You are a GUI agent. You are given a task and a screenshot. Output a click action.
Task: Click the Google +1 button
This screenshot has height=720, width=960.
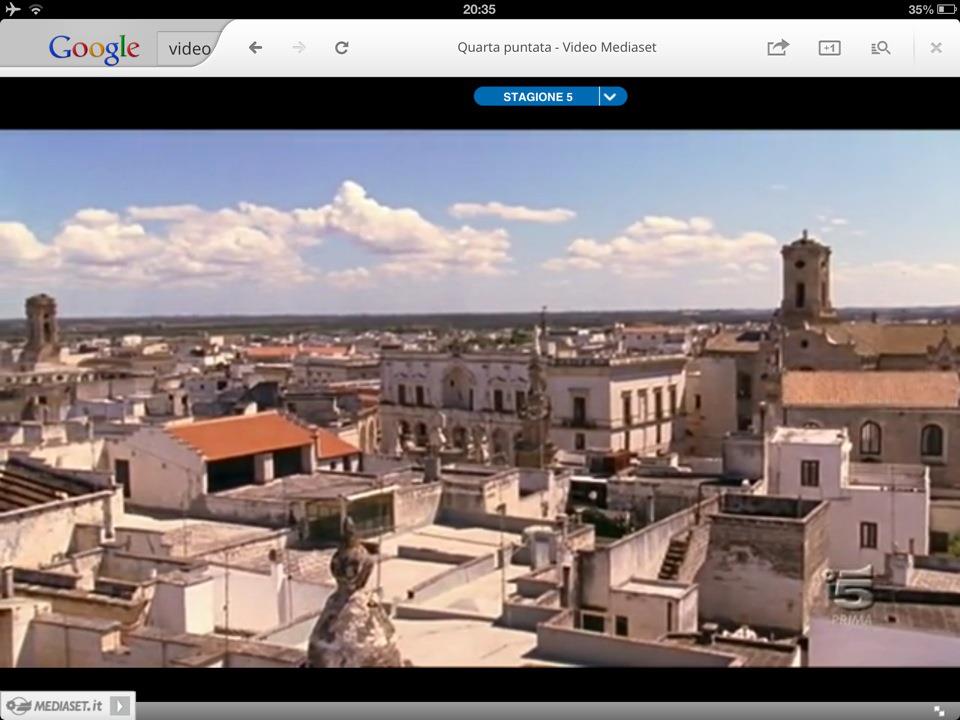[830, 48]
